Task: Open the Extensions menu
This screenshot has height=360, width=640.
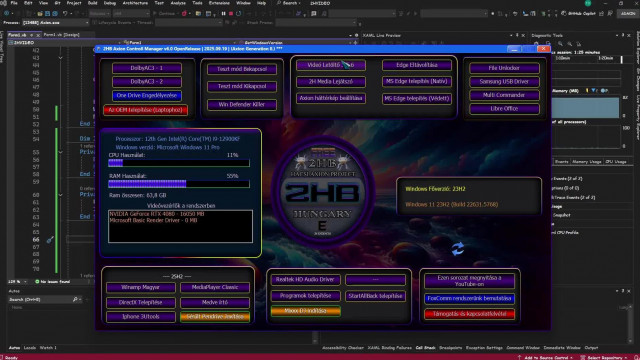Action: (x=219, y=3)
